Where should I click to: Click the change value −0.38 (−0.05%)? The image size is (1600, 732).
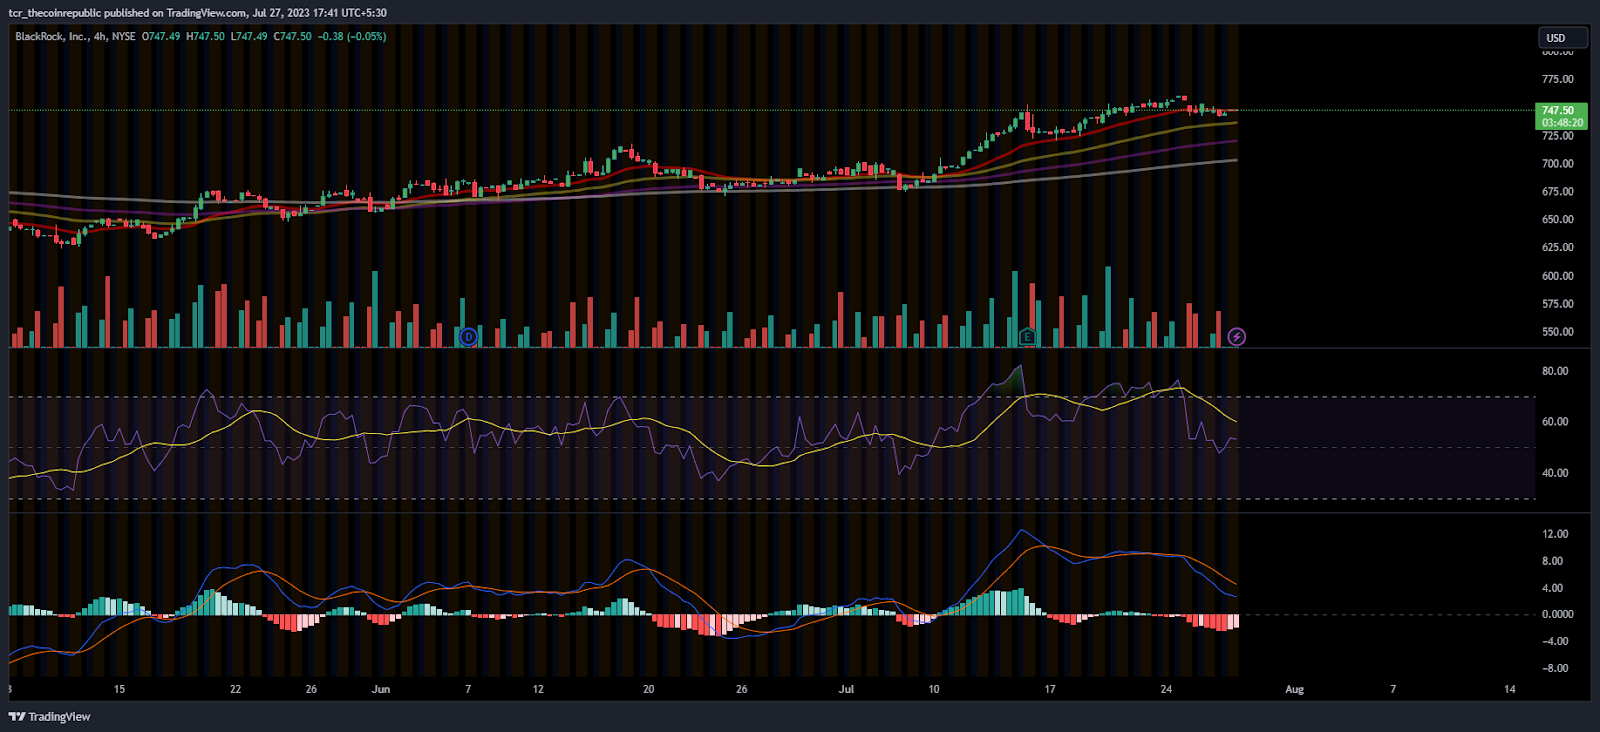352,36
